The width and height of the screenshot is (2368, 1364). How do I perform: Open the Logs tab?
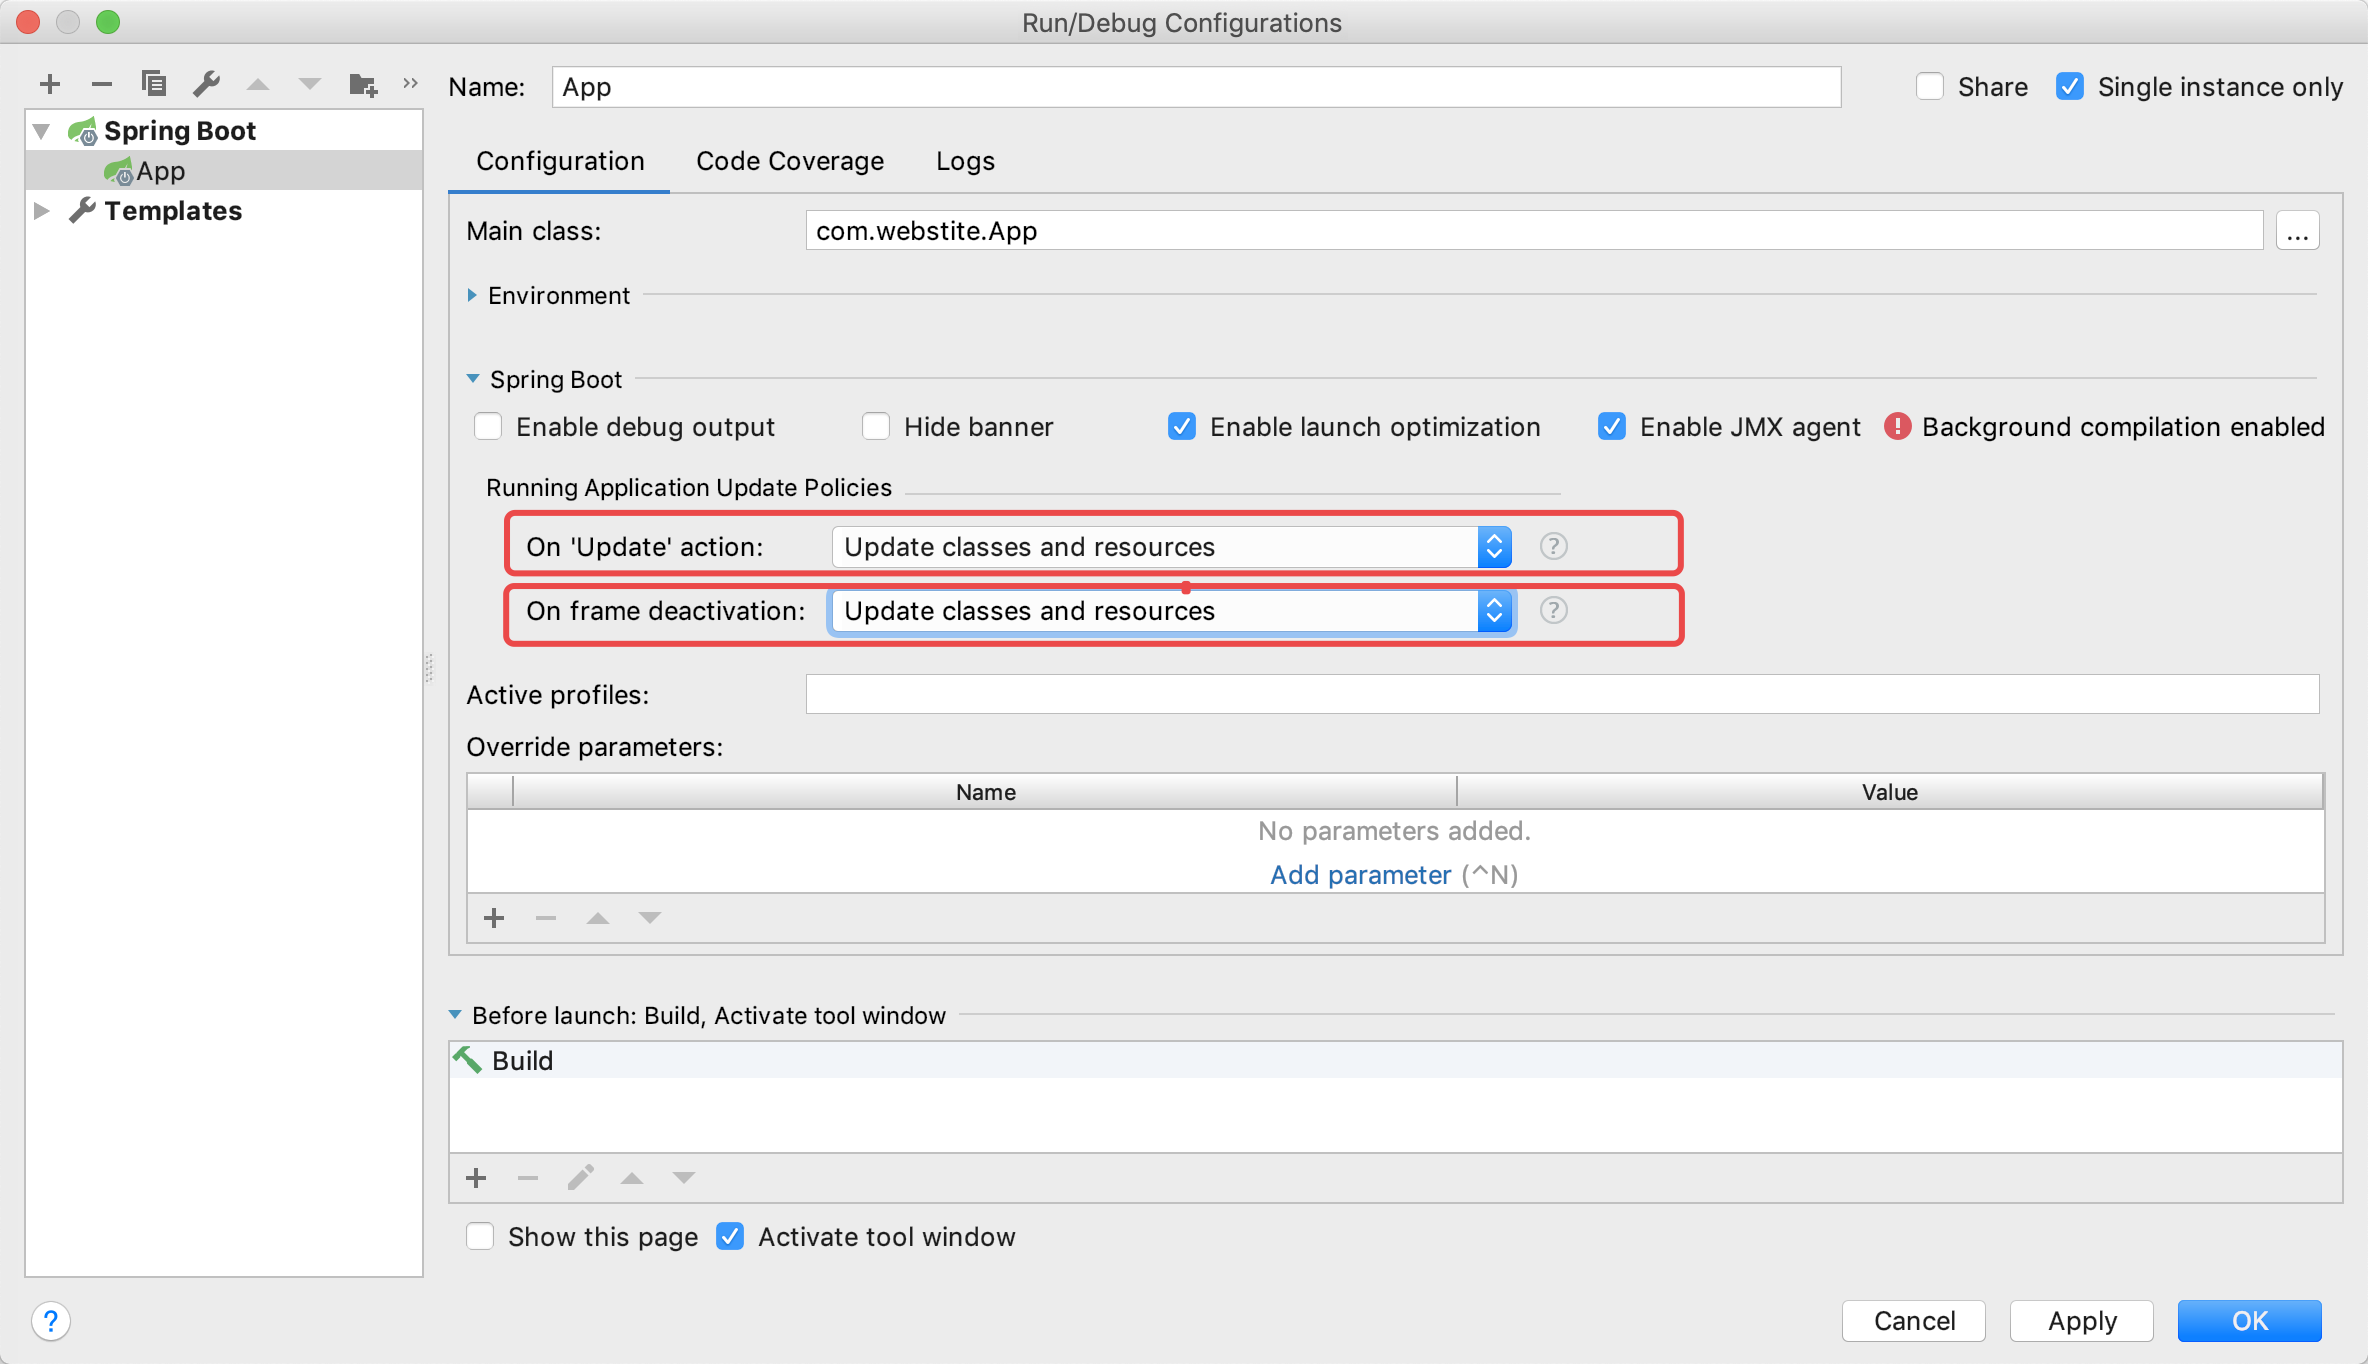[x=964, y=161]
